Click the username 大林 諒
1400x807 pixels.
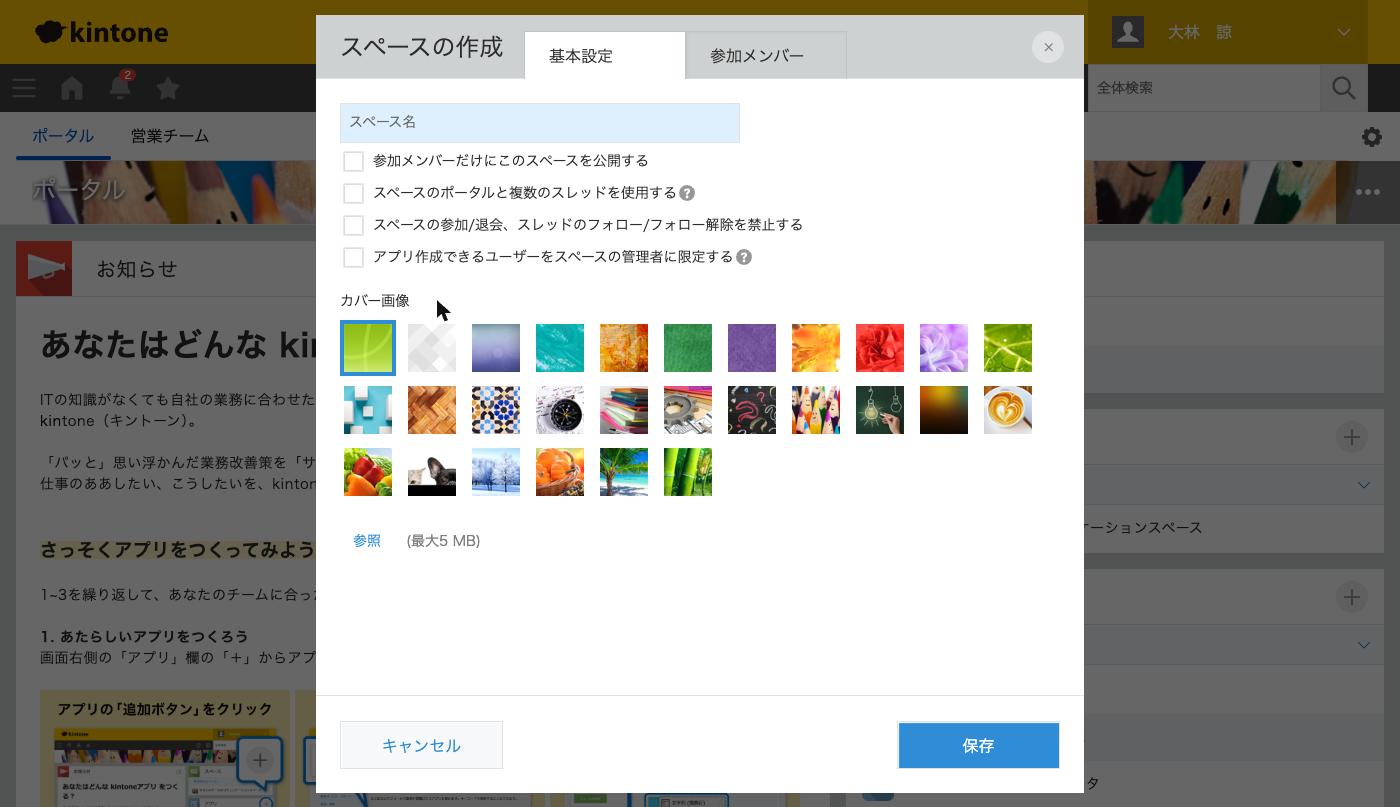coord(1200,32)
